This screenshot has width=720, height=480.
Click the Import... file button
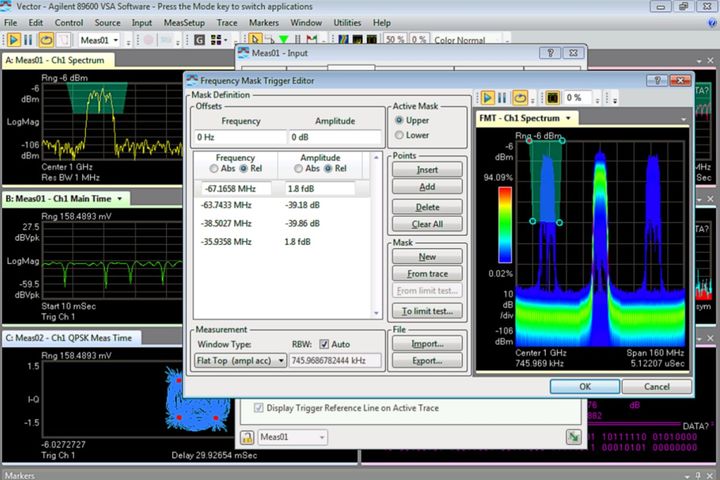click(x=427, y=343)
